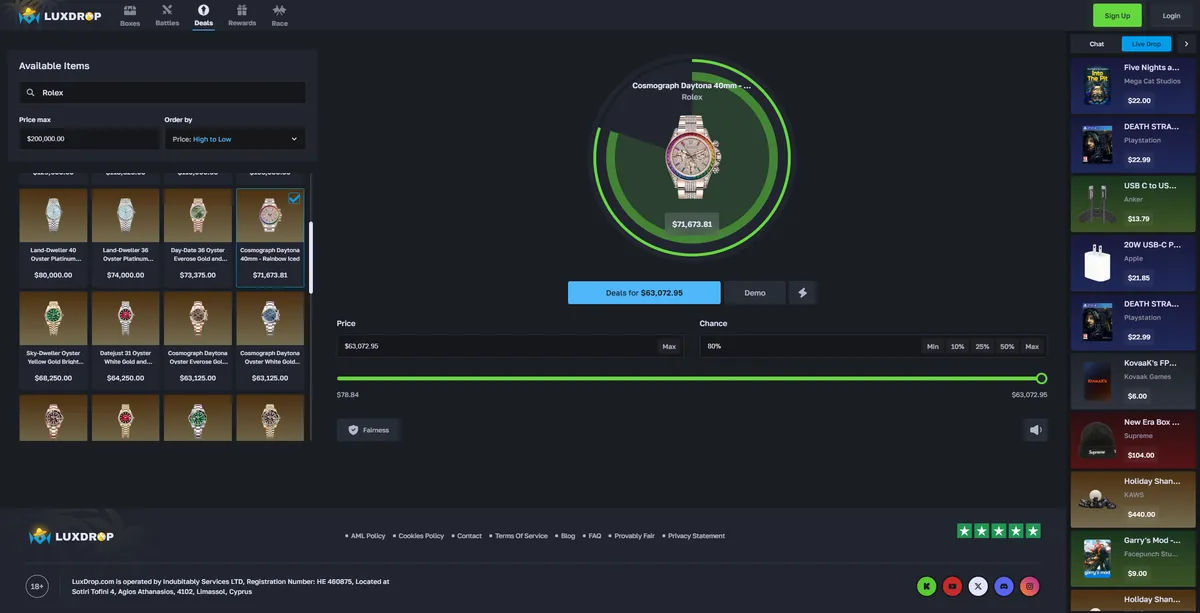Select the Cosmograph Daytona Oyster White Gold watch

tap(270, 340)
